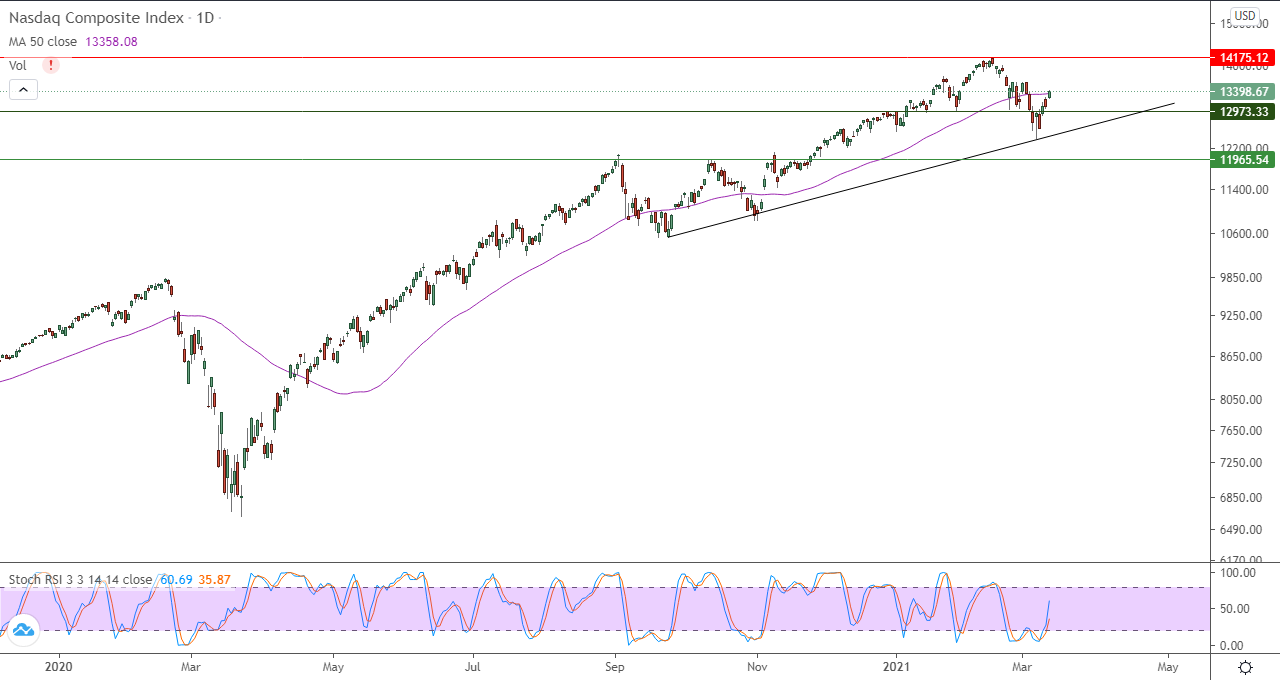This screenshot has width=1280, height=680.
Task: Click the 2020 time axis label
Action: [59, 666]
